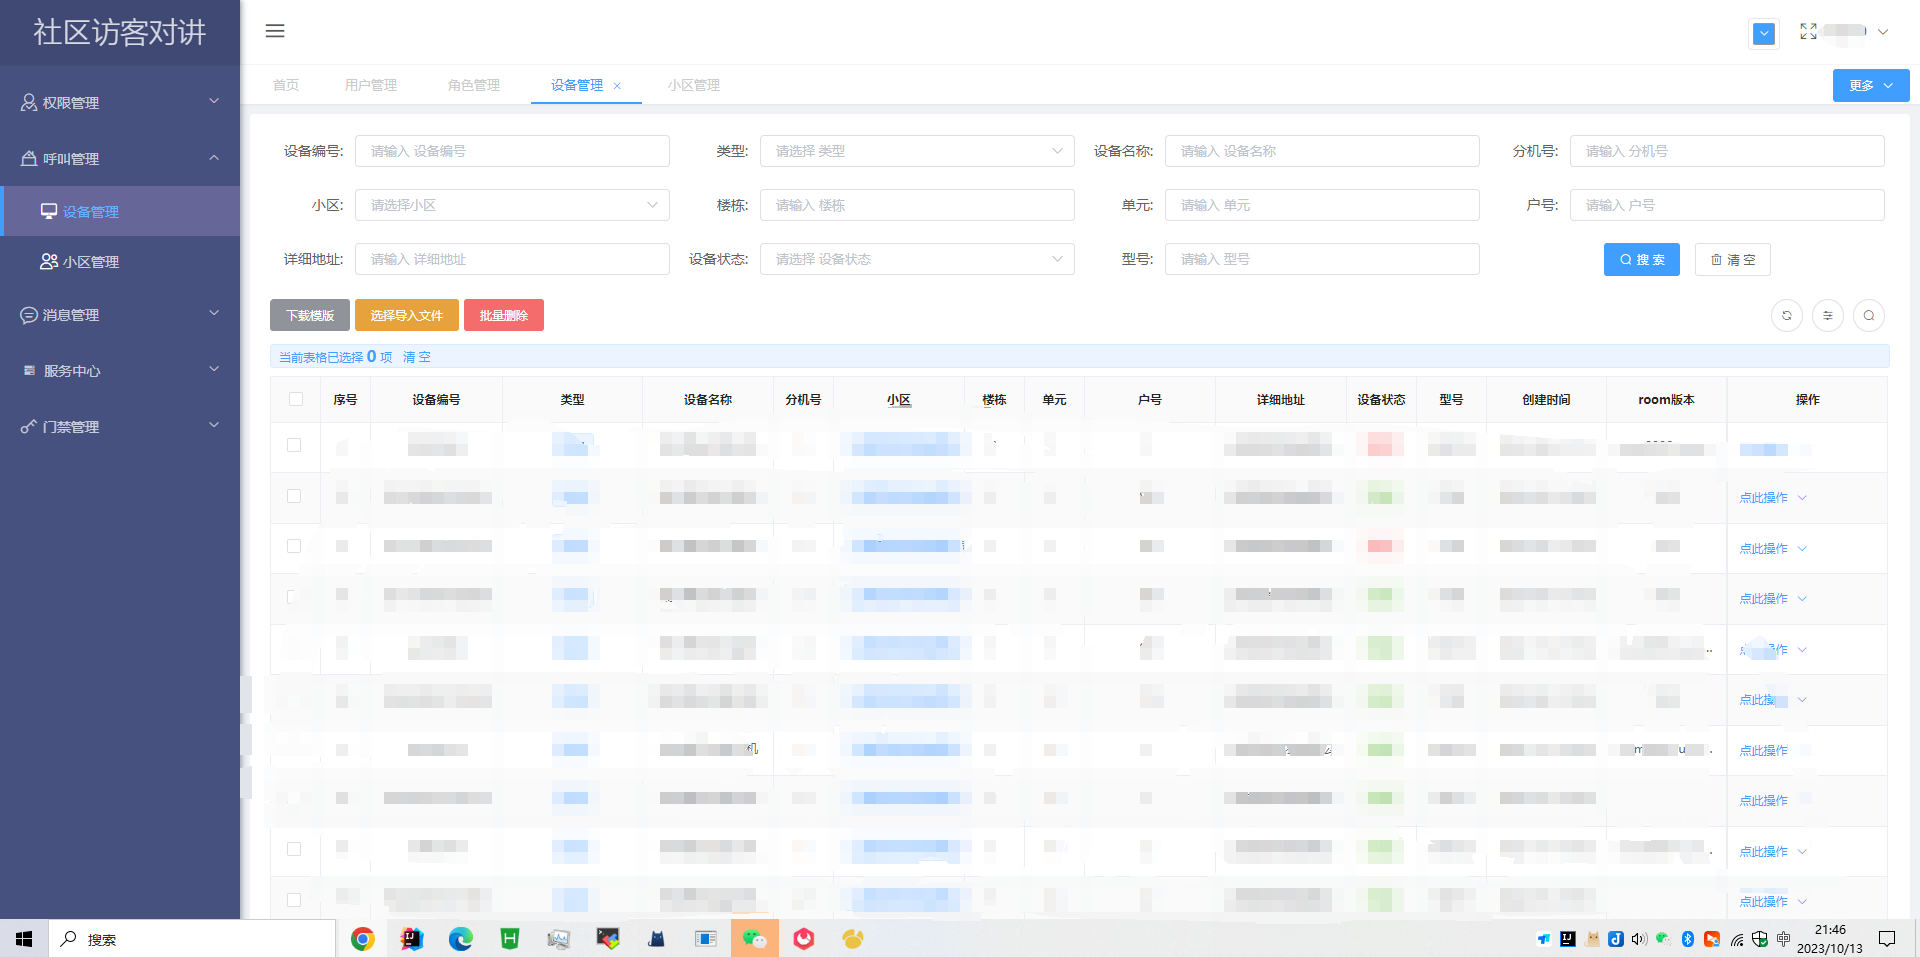Screen dimensions: 1920x957
Task: Open 小区管理 in the sidebar
Action: [x=120, y=261]
